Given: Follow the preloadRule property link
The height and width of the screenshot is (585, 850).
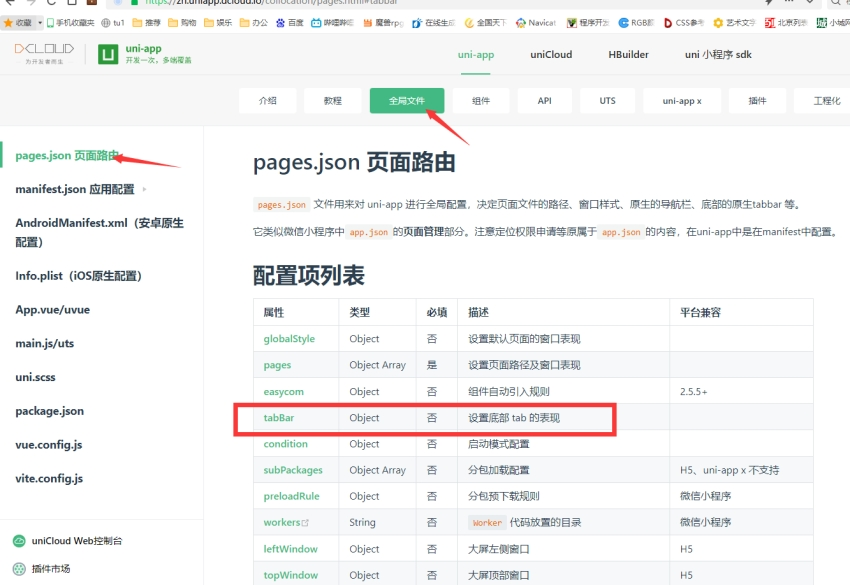Looking at the screenshot, I should click(292, 496).
